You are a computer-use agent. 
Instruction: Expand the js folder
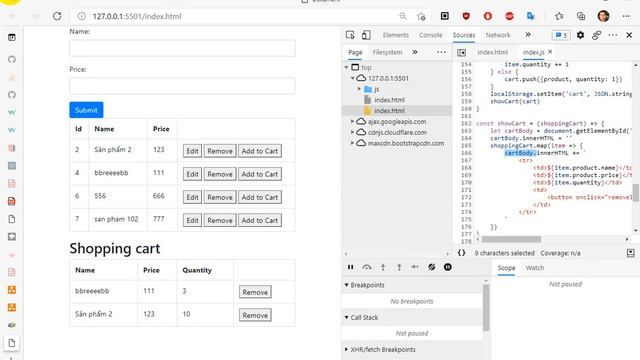tap(359, 89)
